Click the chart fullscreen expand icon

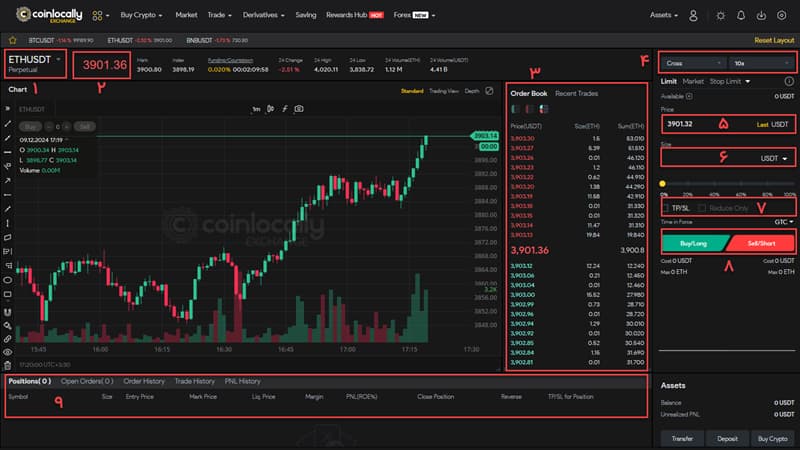[489, 91]
